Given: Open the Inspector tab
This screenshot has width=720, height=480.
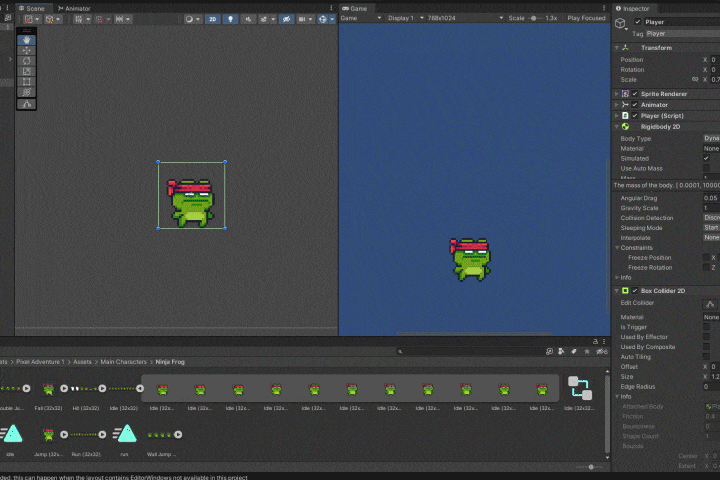Looking at the screenshot, I should (632, 8).
